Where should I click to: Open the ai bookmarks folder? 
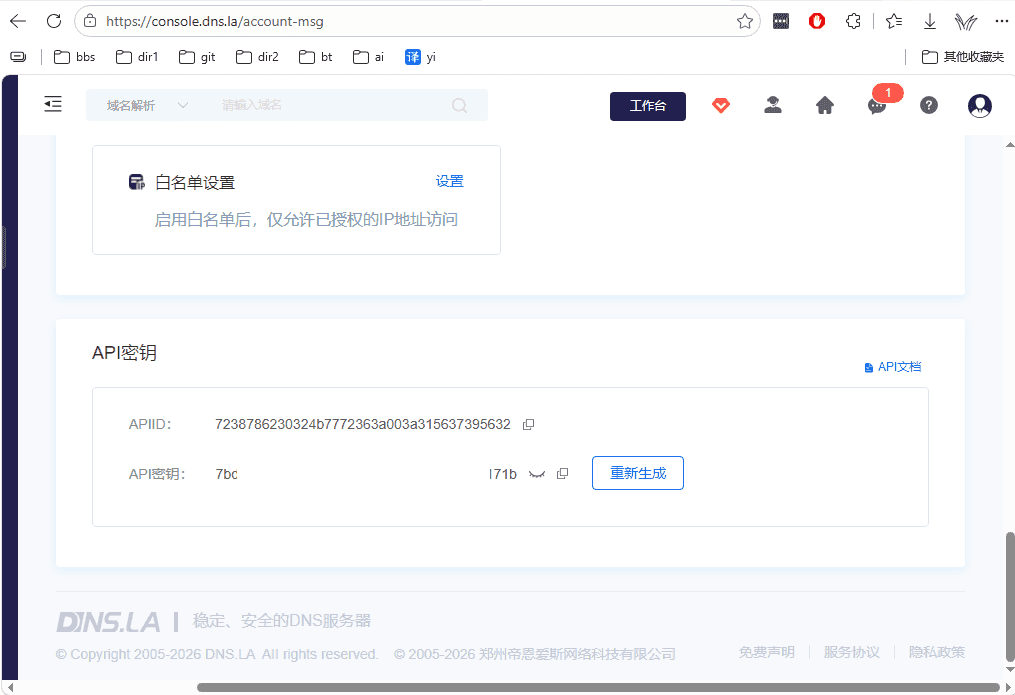(368, 57)
